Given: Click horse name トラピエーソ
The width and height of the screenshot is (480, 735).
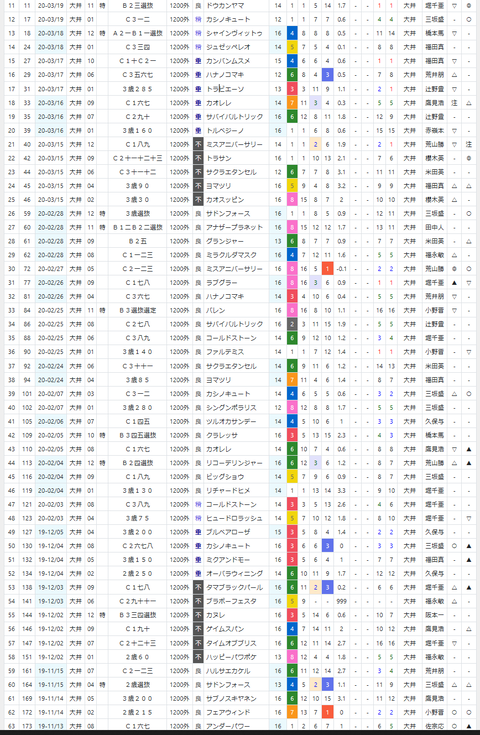Looking at the screenshot, I should [225, 89].
